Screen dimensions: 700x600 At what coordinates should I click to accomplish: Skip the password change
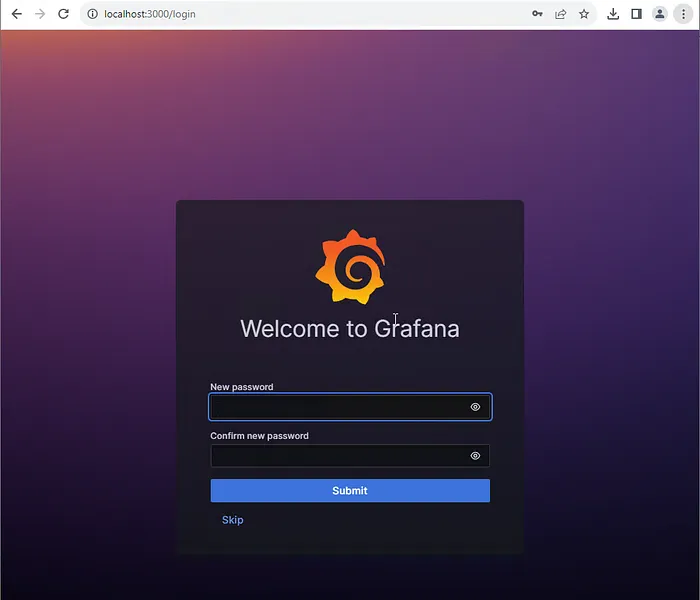[232, 520]
